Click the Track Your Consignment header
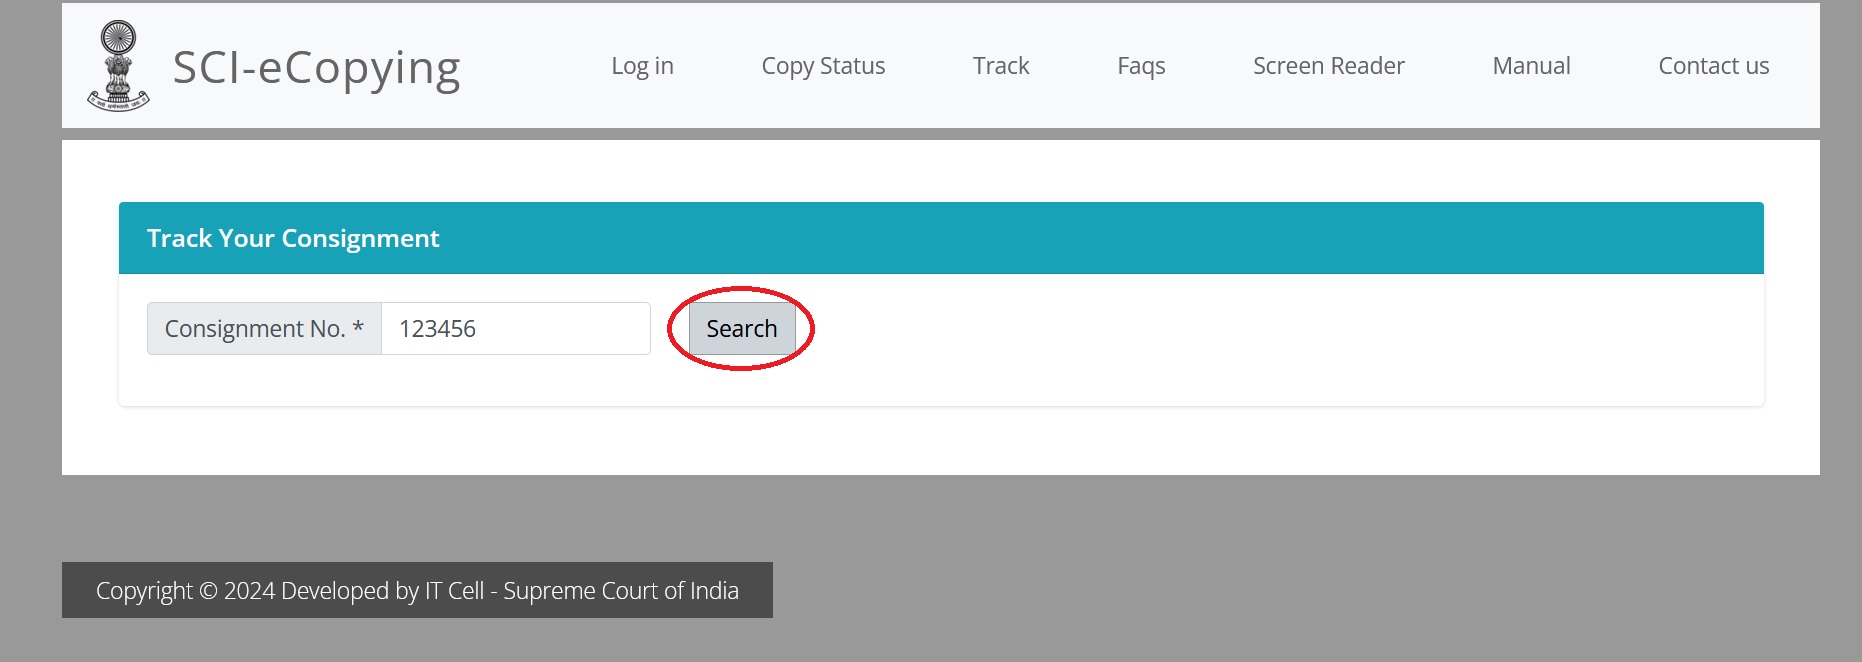The height and width of the screenshot is (662, 1862). tap(293, 238)
